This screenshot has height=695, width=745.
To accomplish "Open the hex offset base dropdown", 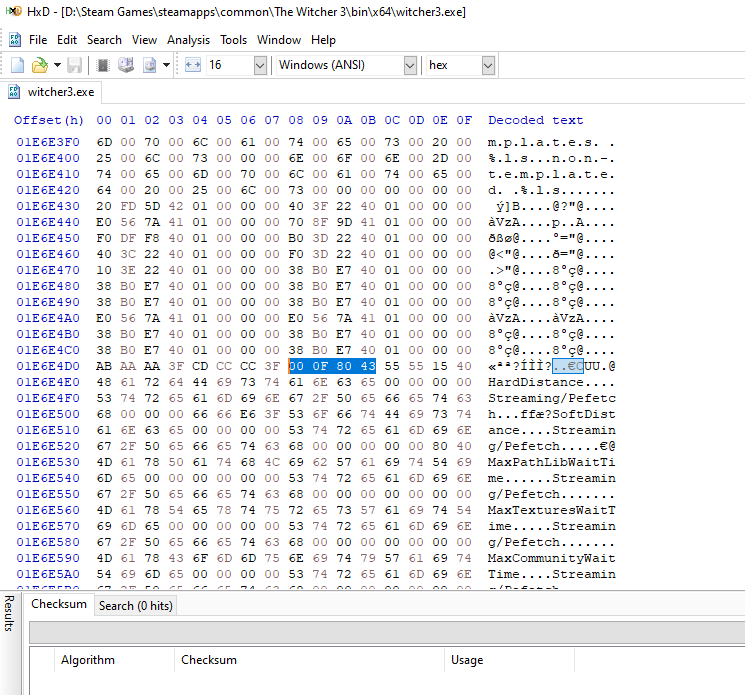I will [488, 66].
